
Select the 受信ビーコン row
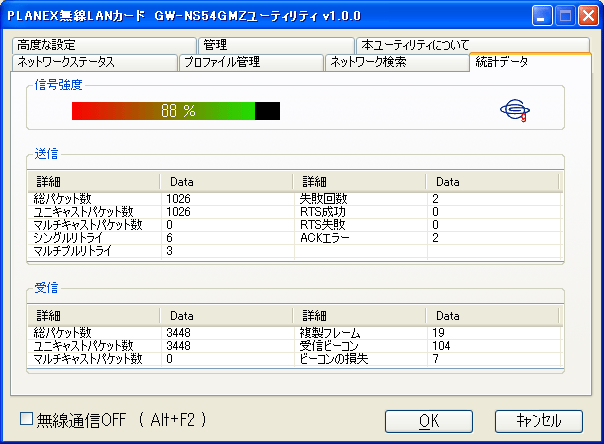pyautogui.click(x=329, y=346)
